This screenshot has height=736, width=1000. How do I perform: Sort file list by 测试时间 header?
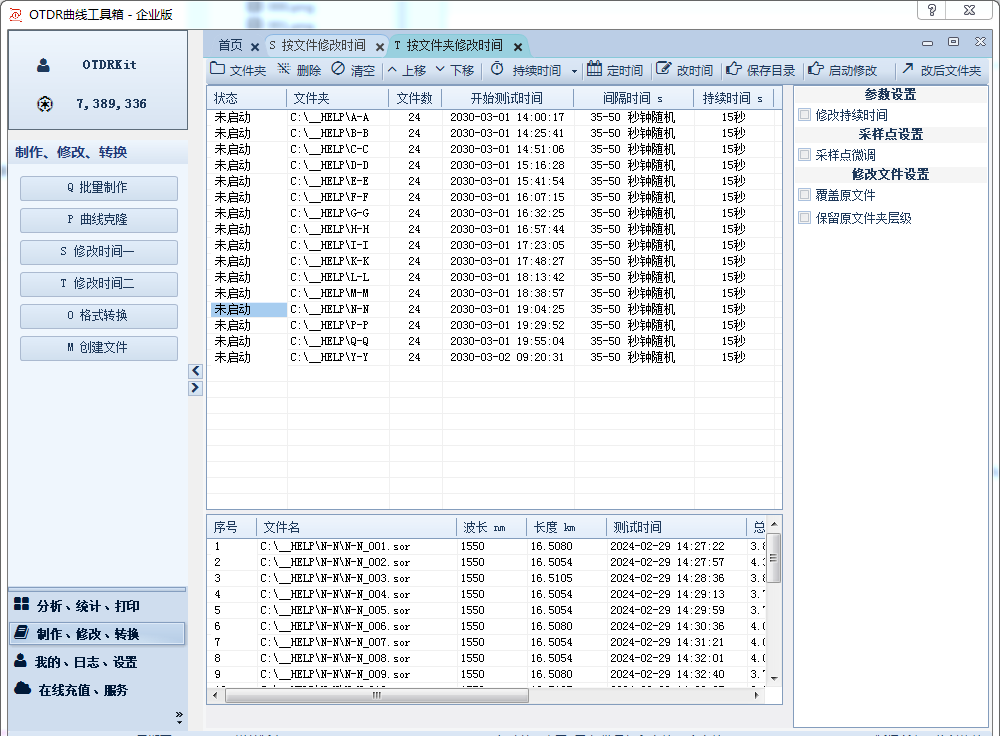pos(676,527)
